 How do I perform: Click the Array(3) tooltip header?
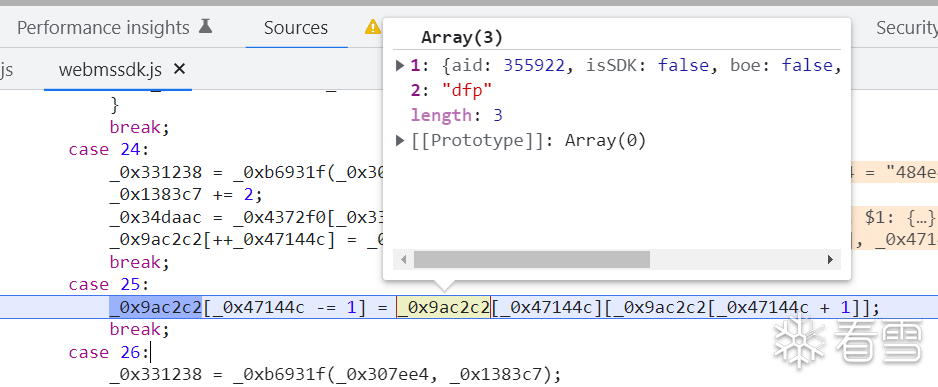(x=462, y=38)
